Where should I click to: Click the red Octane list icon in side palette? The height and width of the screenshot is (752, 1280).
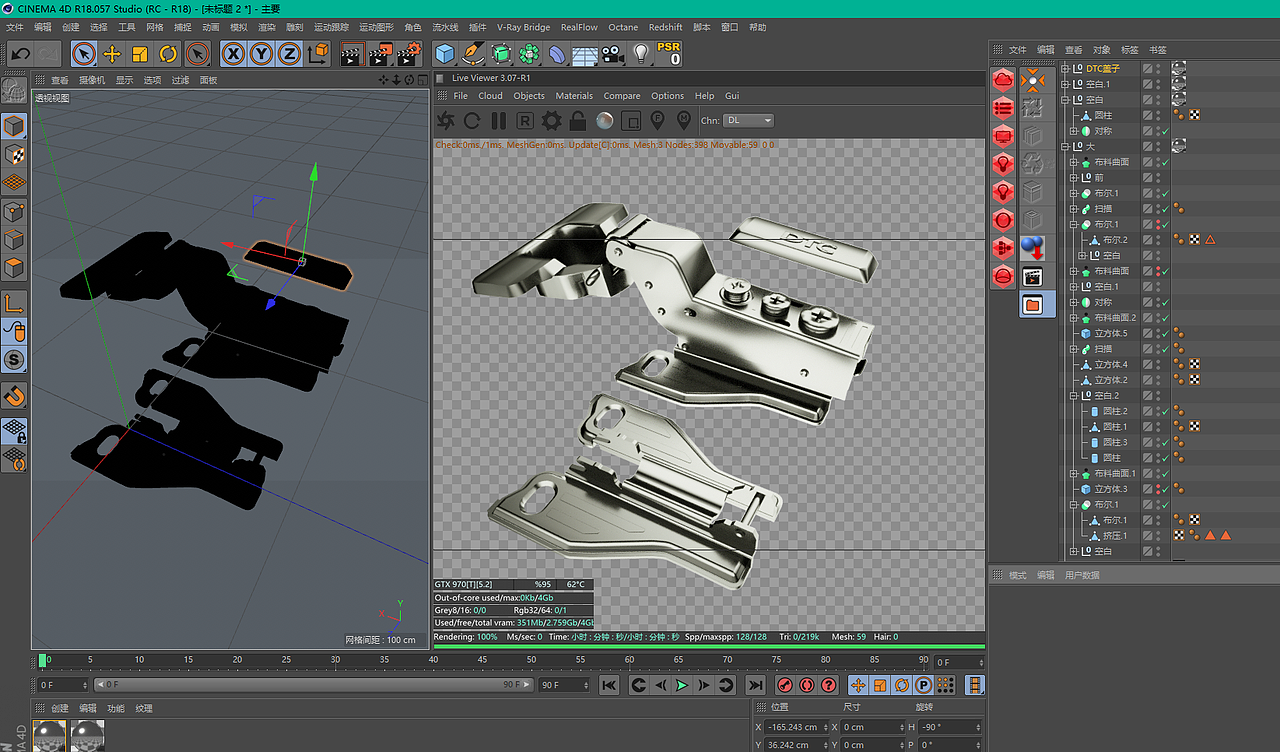coord(1003,108)
